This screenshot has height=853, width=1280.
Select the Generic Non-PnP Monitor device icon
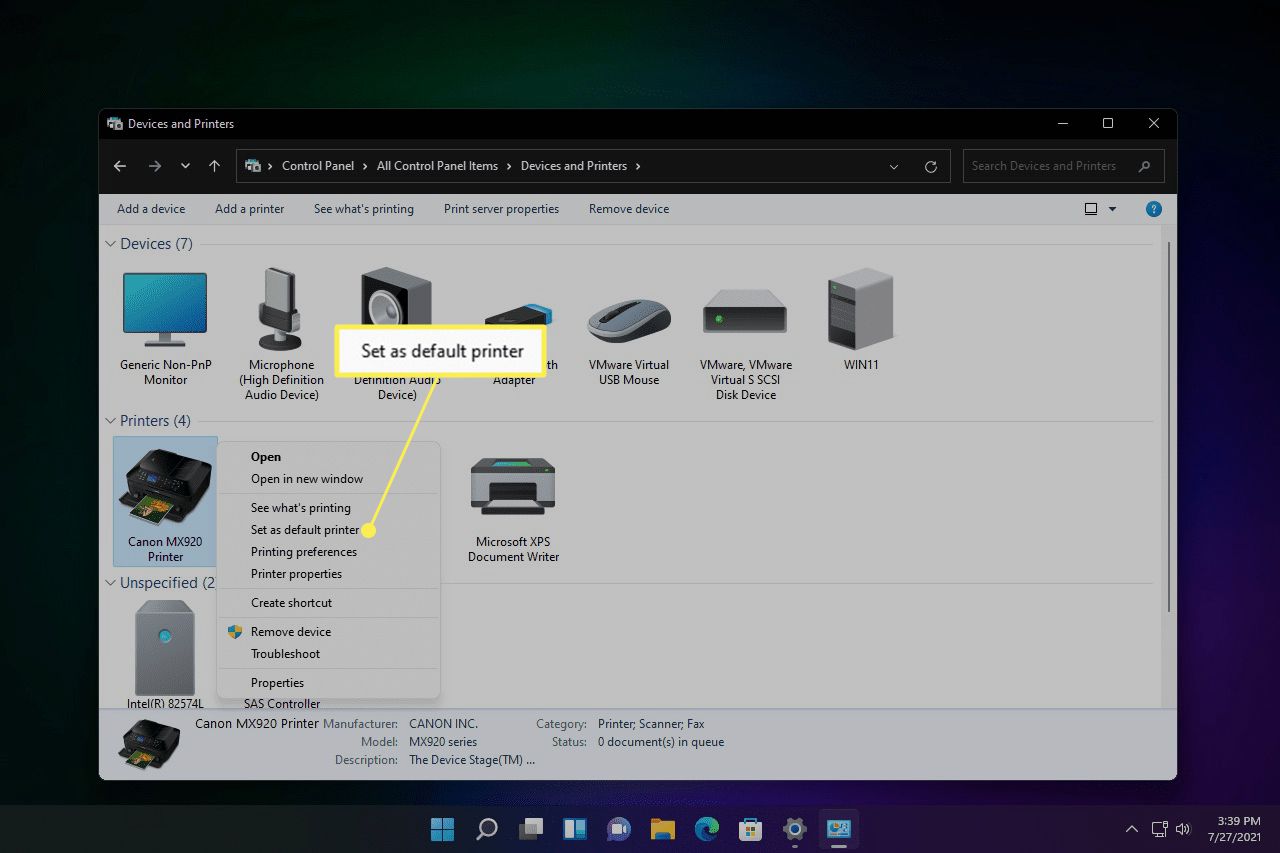click(x=165, y=309)
